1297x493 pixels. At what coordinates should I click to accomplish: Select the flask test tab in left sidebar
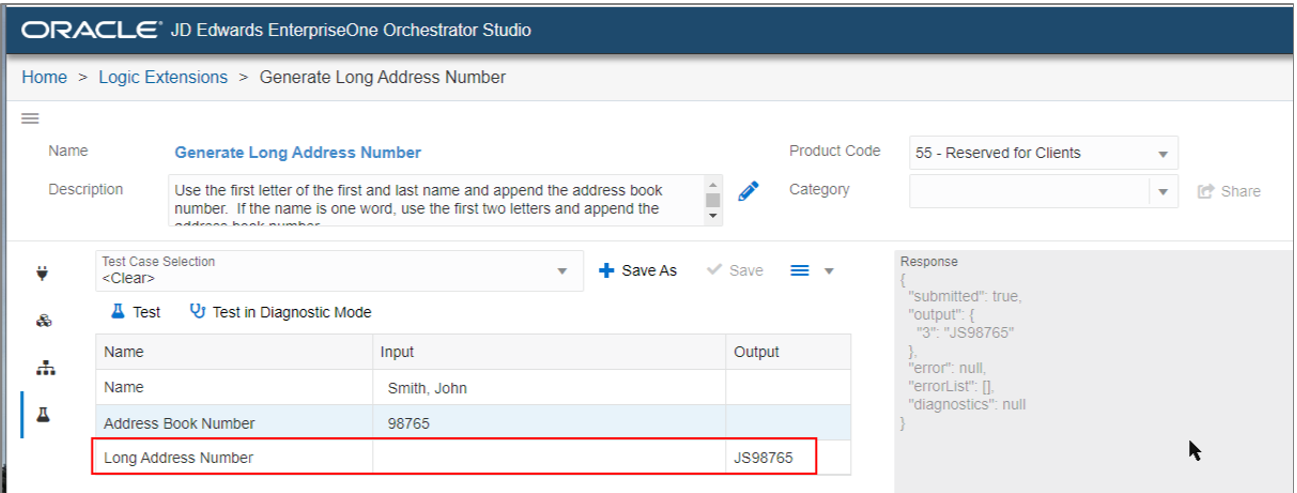click(43, 415)
